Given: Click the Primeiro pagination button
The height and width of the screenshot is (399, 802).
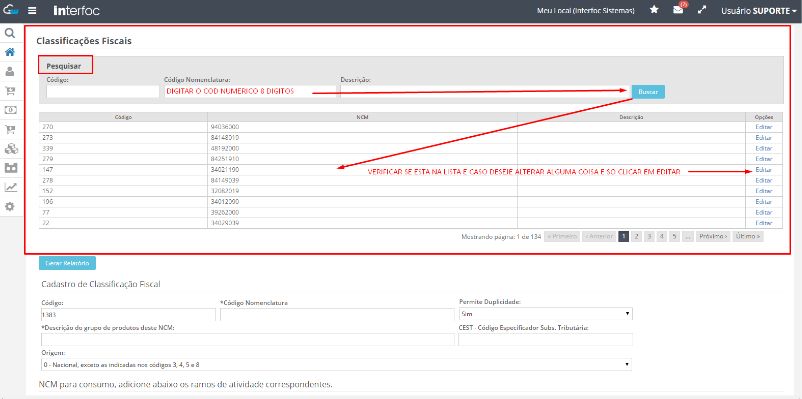Looking at the screenshot, I should point(562,236).
